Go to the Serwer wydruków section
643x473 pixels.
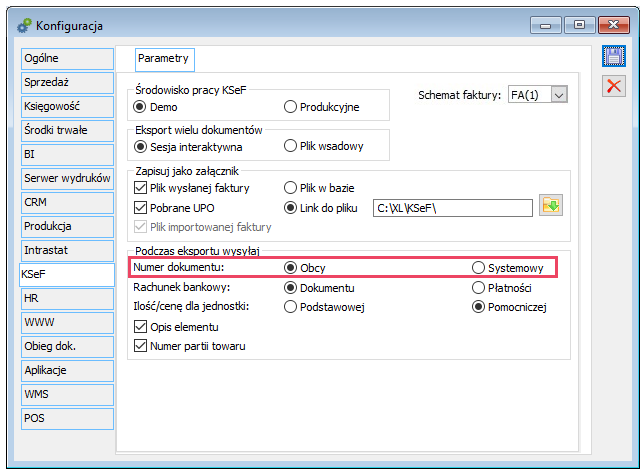click(67, 178)
